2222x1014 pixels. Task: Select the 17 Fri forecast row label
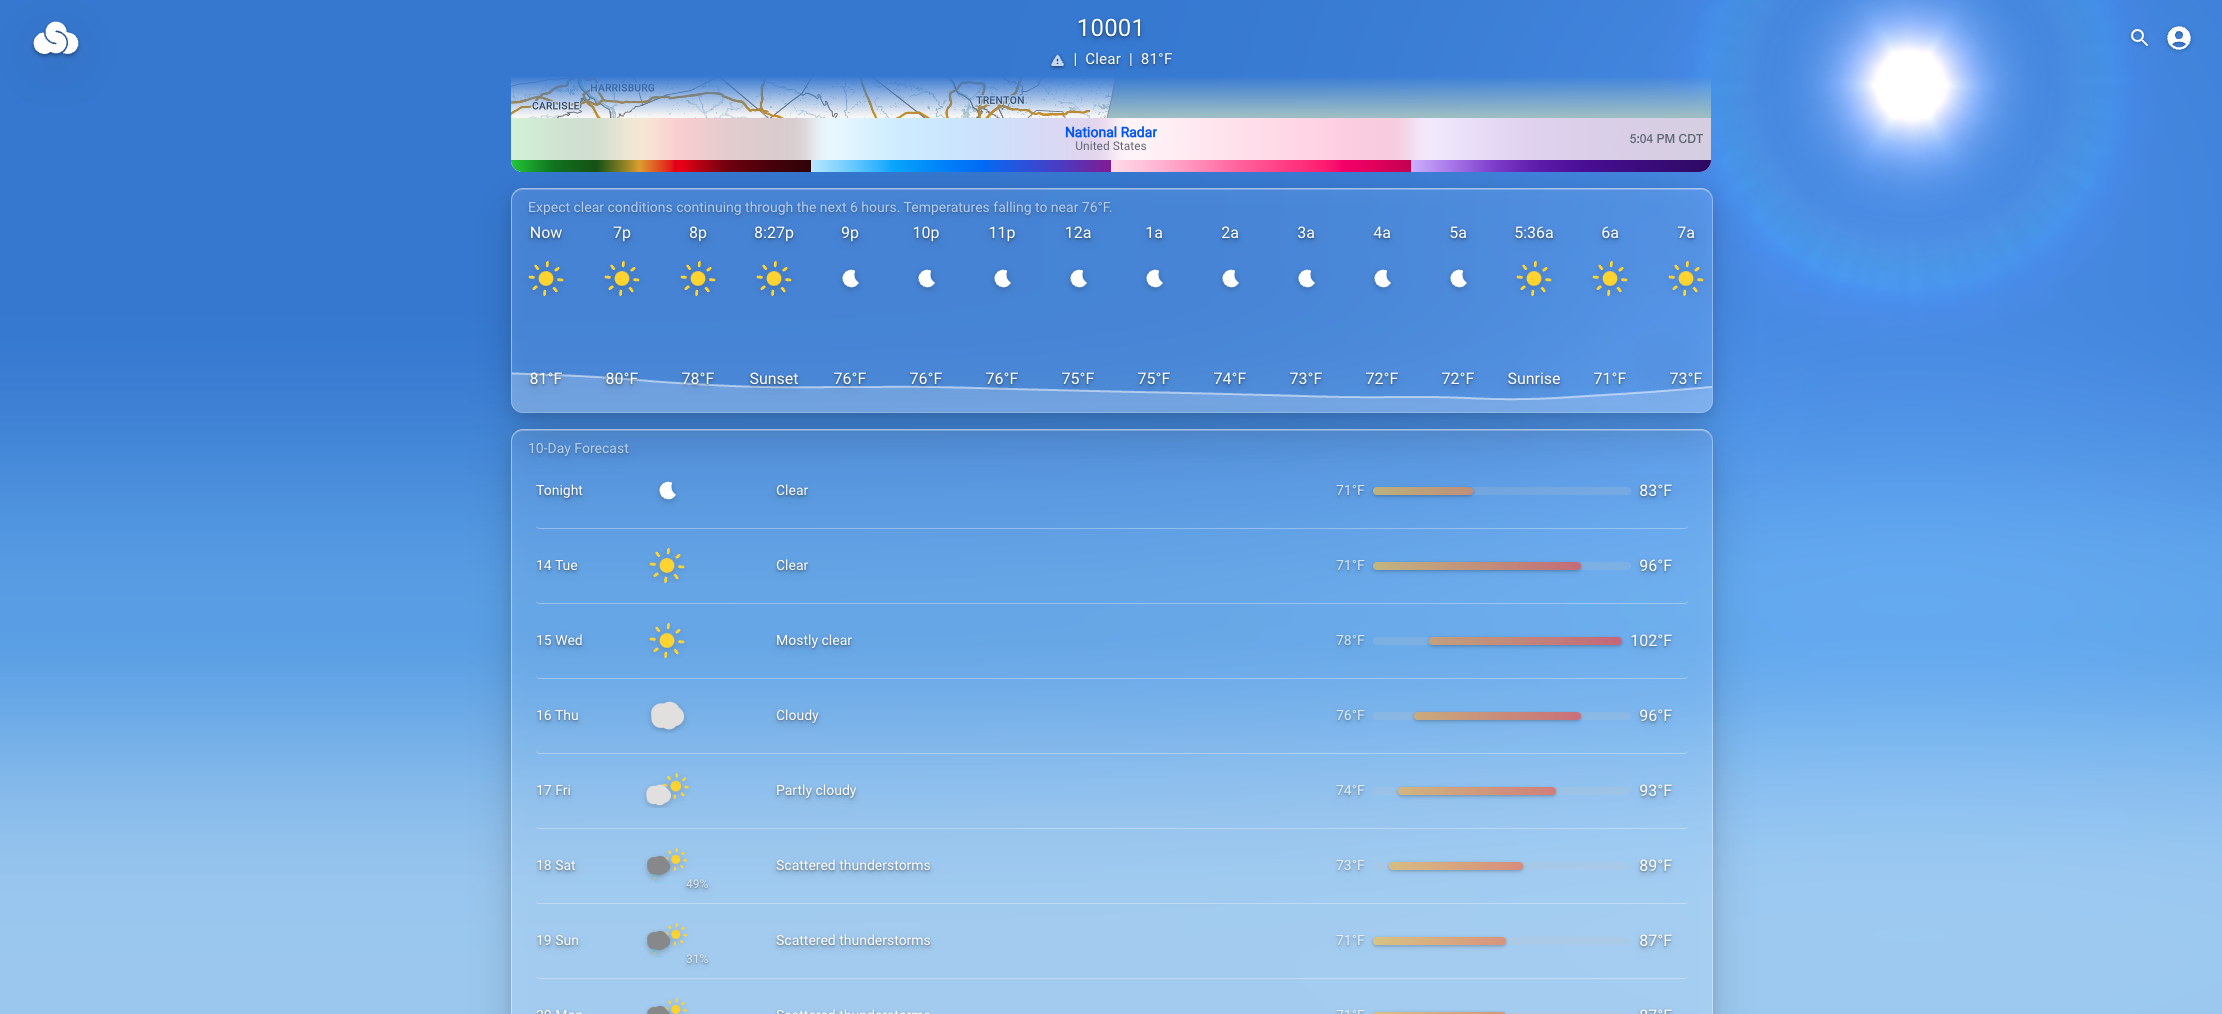pos(554,791)
